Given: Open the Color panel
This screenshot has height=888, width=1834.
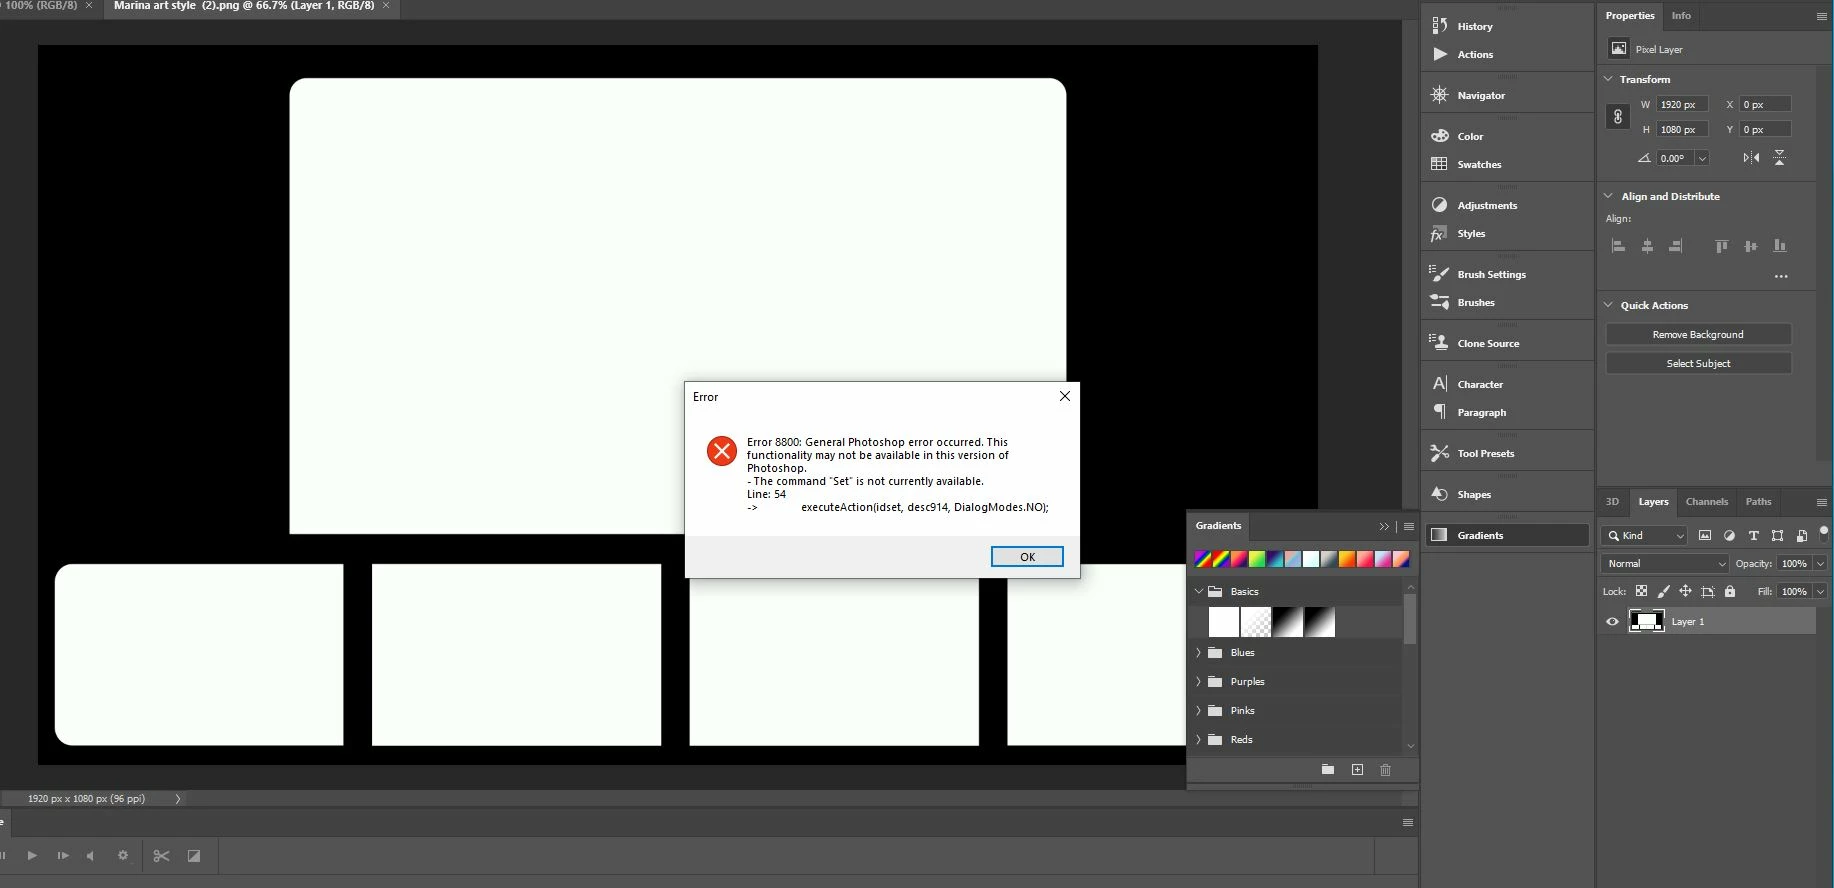Looking at the screenshot, I should (1470, 136).
